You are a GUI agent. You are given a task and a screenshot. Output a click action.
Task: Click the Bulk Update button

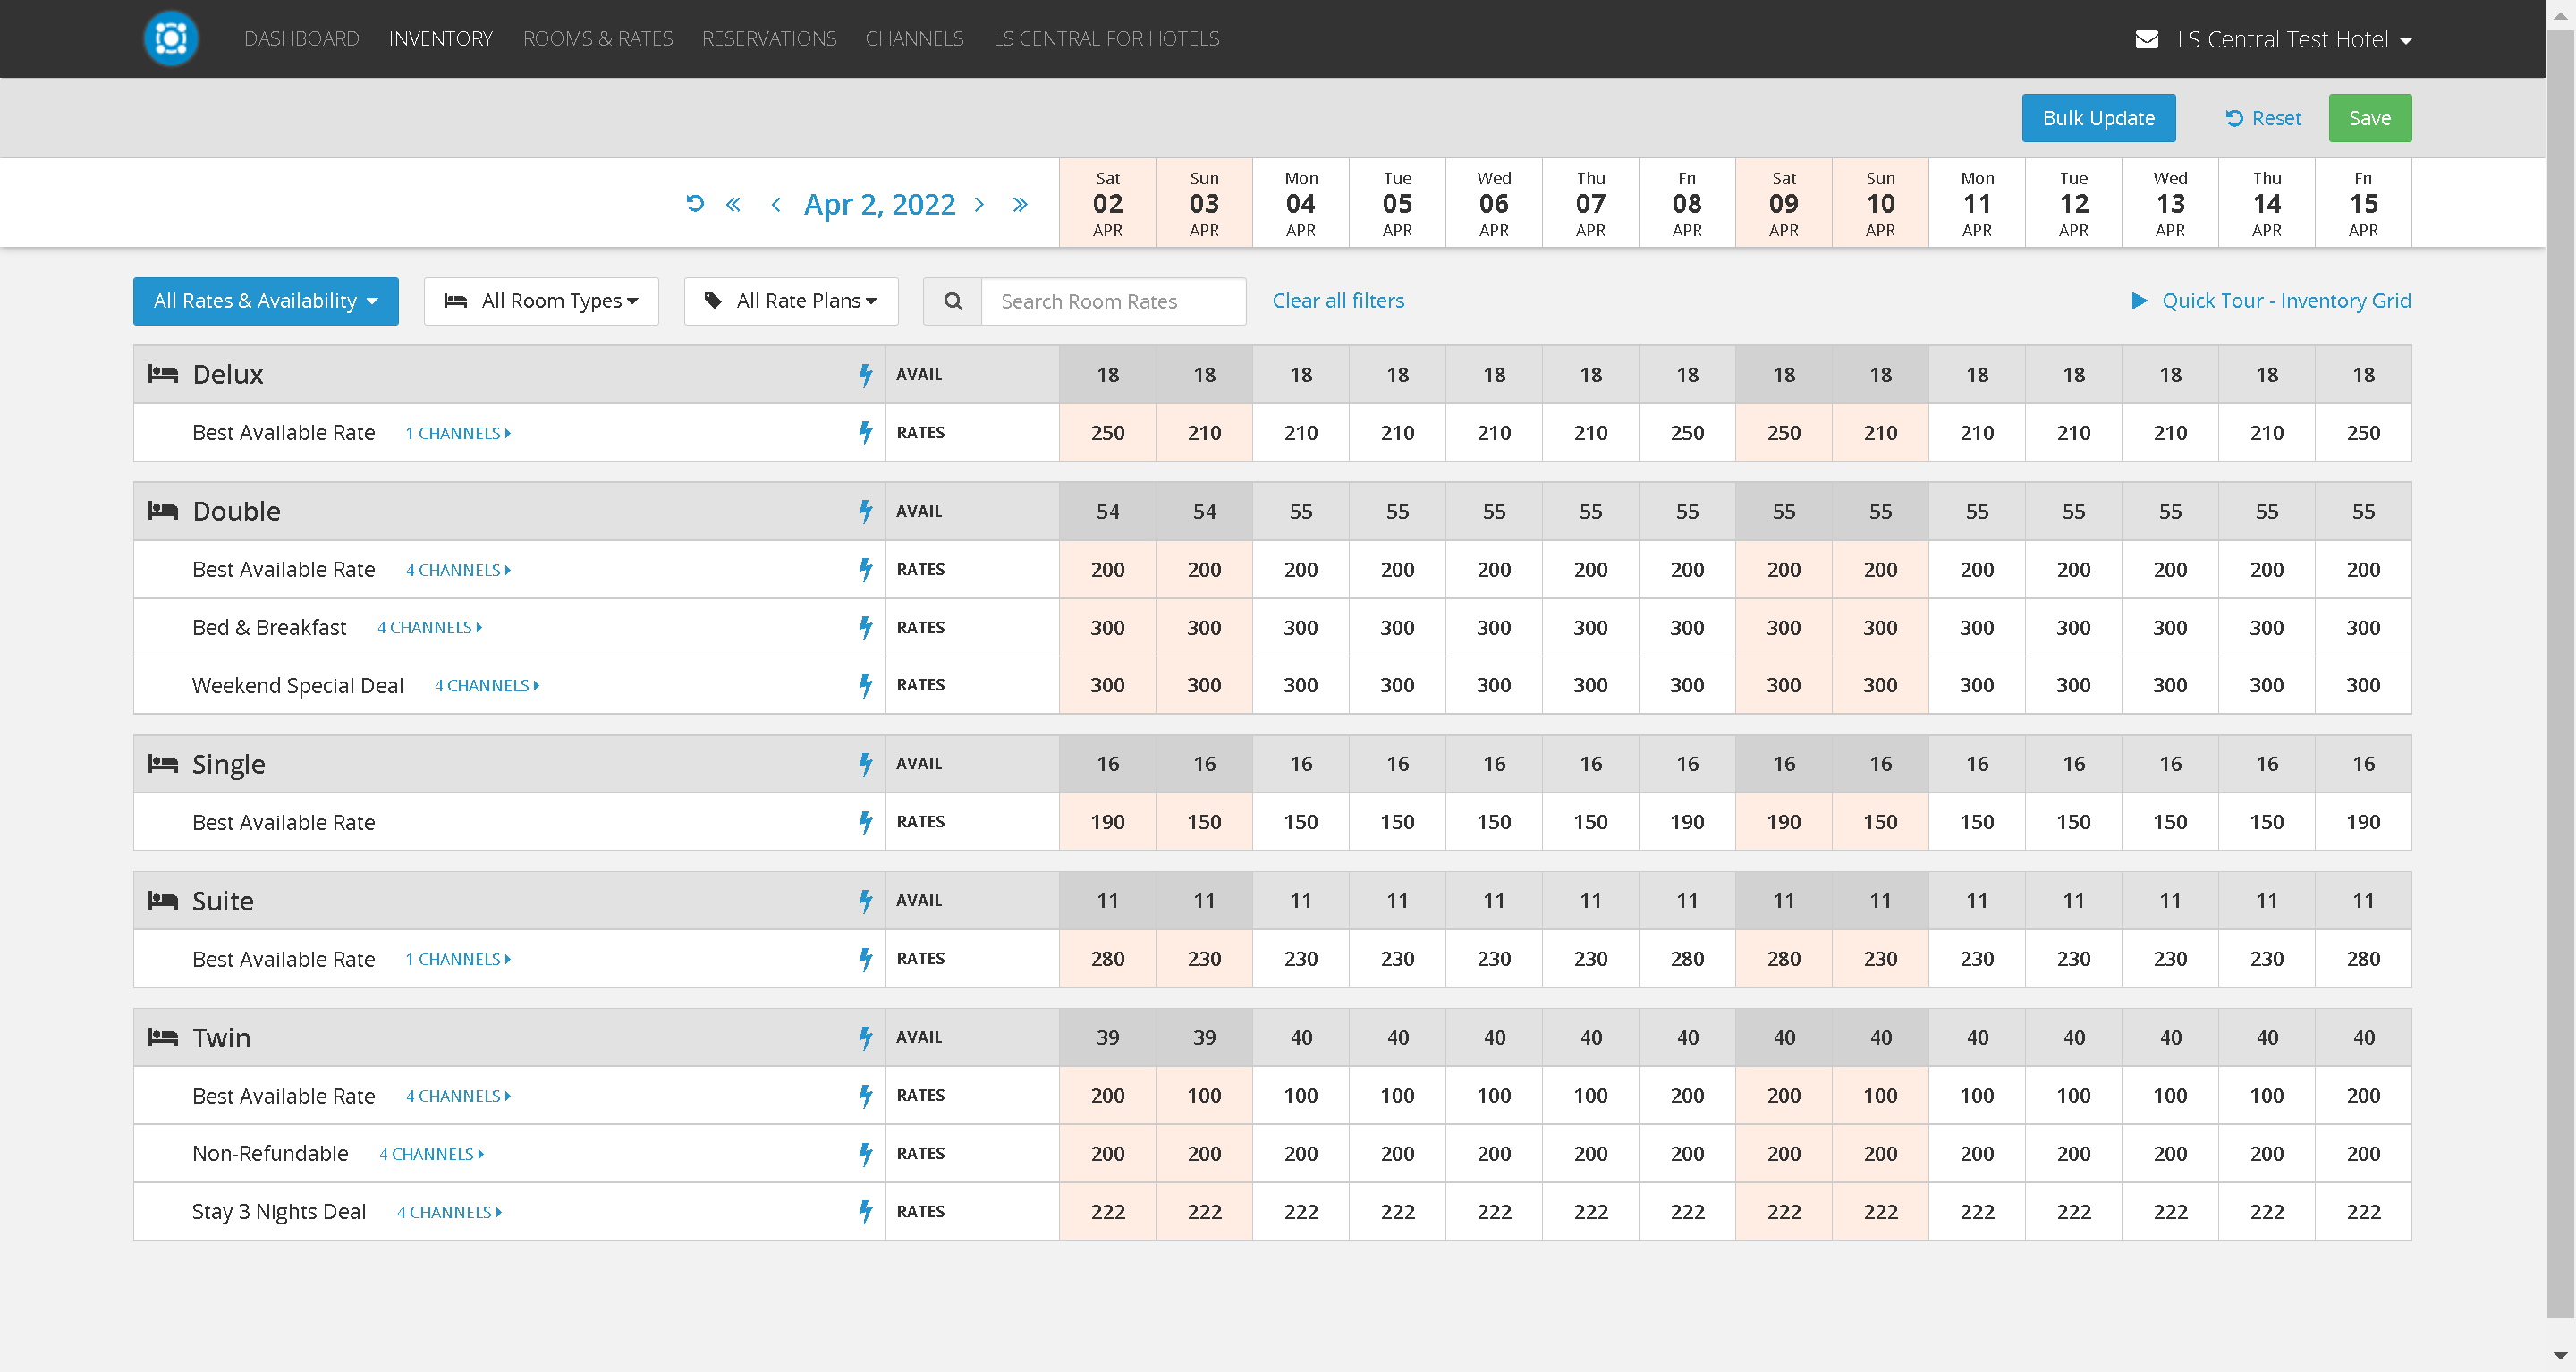click(2098, 118)
